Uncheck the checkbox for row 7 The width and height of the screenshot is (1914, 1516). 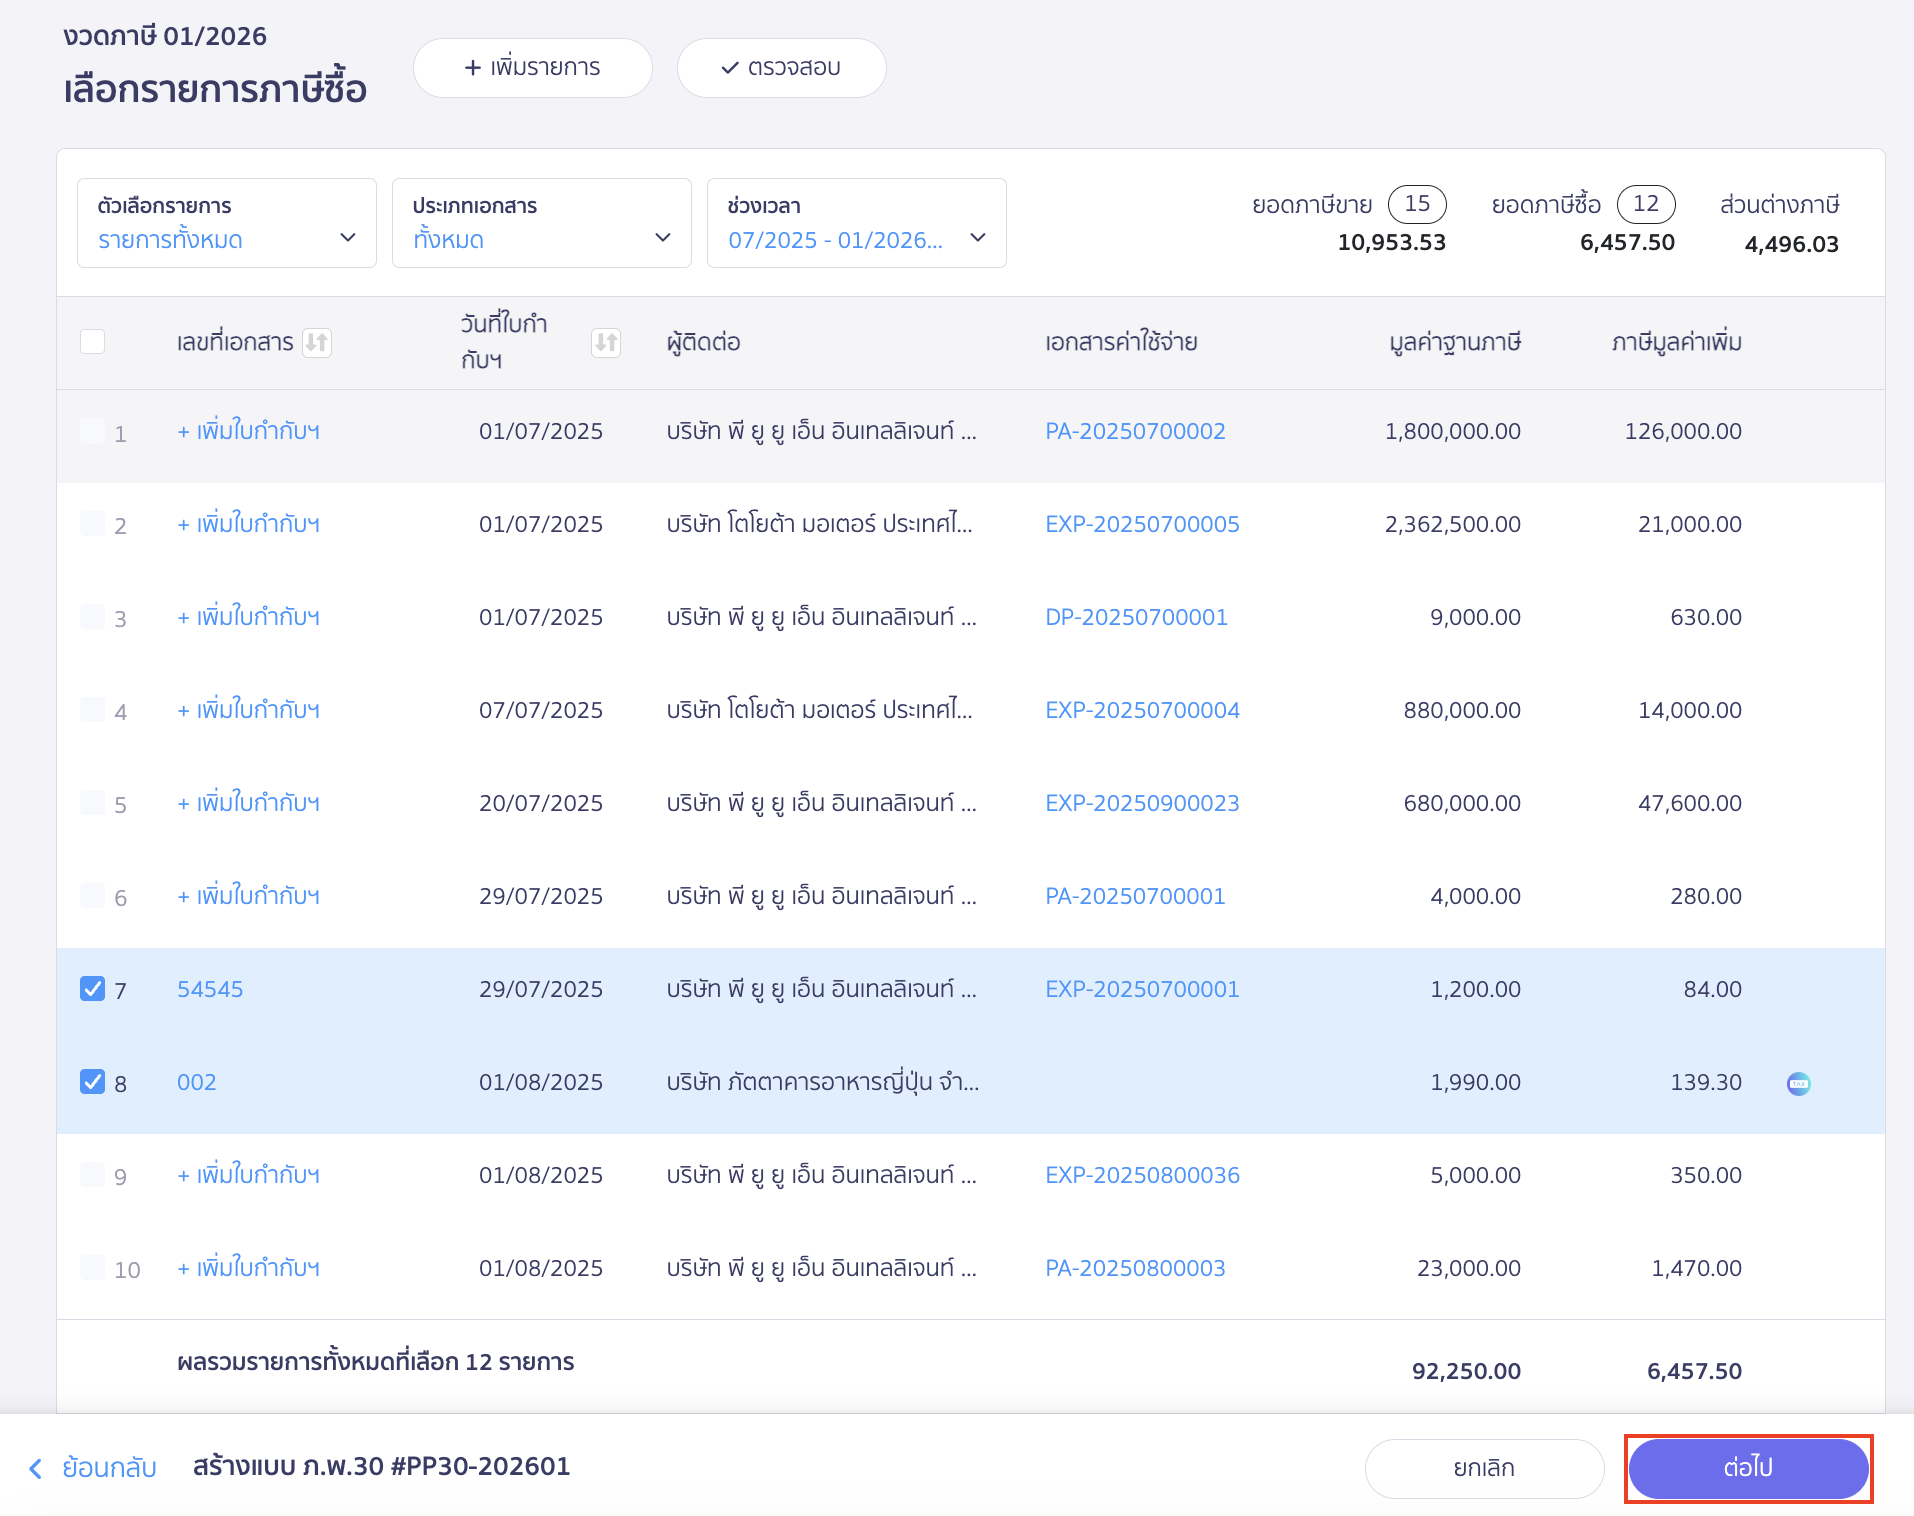pyautogui.click(x=93, y=989)
